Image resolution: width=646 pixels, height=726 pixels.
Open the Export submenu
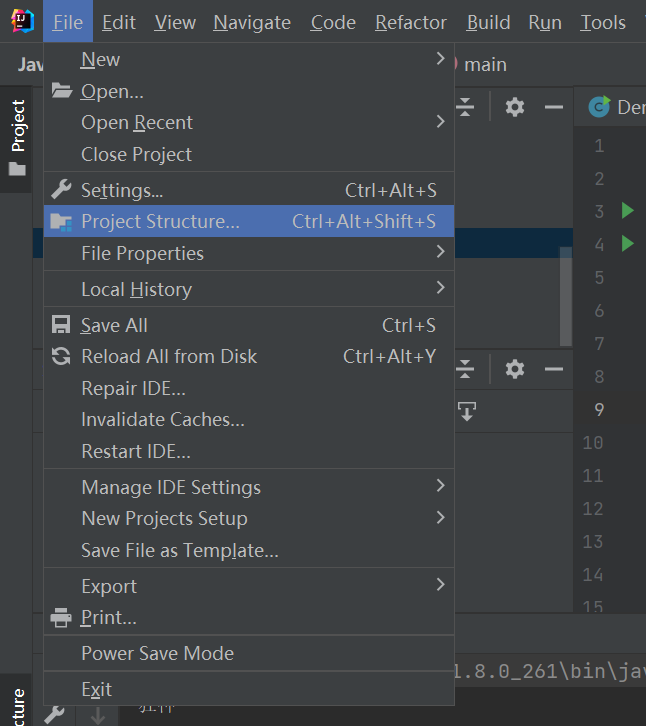pyautogui.click(x=440, y=586)
